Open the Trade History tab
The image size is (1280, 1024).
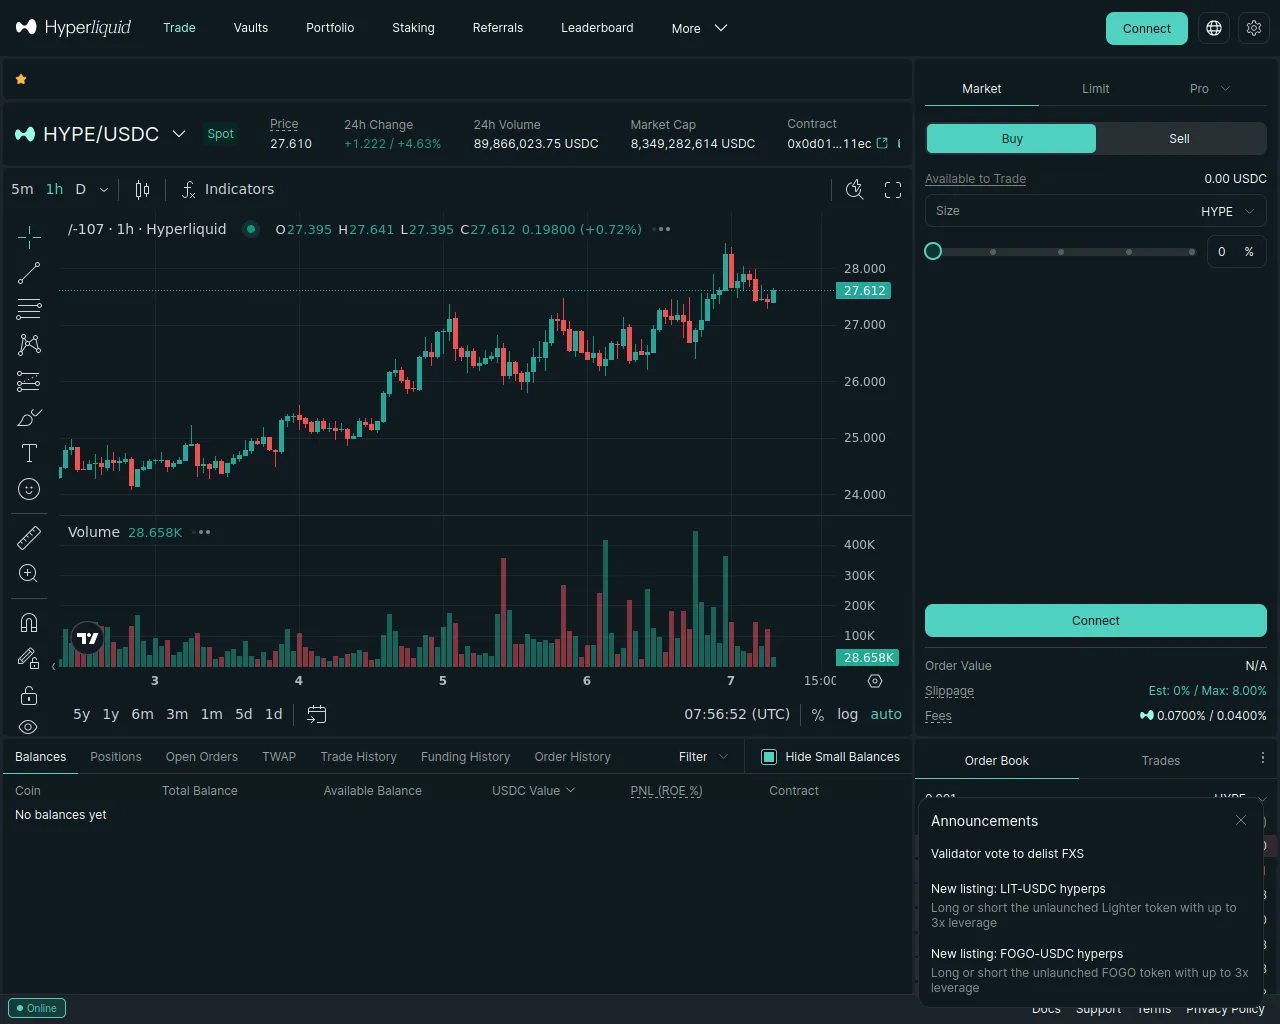(358, 757)
